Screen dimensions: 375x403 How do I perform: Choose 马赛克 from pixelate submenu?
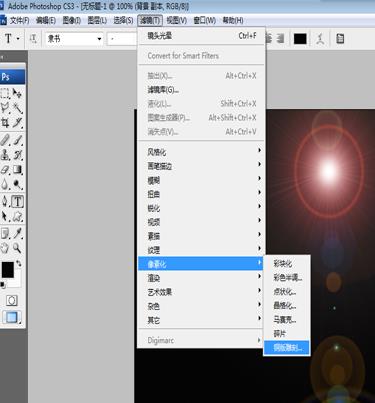287,319
